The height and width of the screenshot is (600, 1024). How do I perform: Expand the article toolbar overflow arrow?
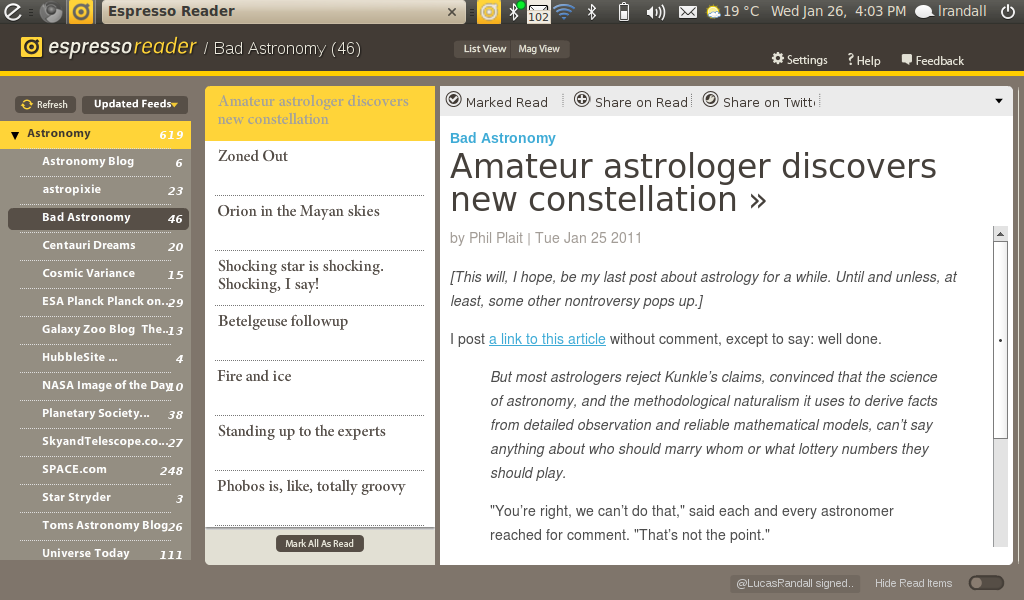coord(998,101)
